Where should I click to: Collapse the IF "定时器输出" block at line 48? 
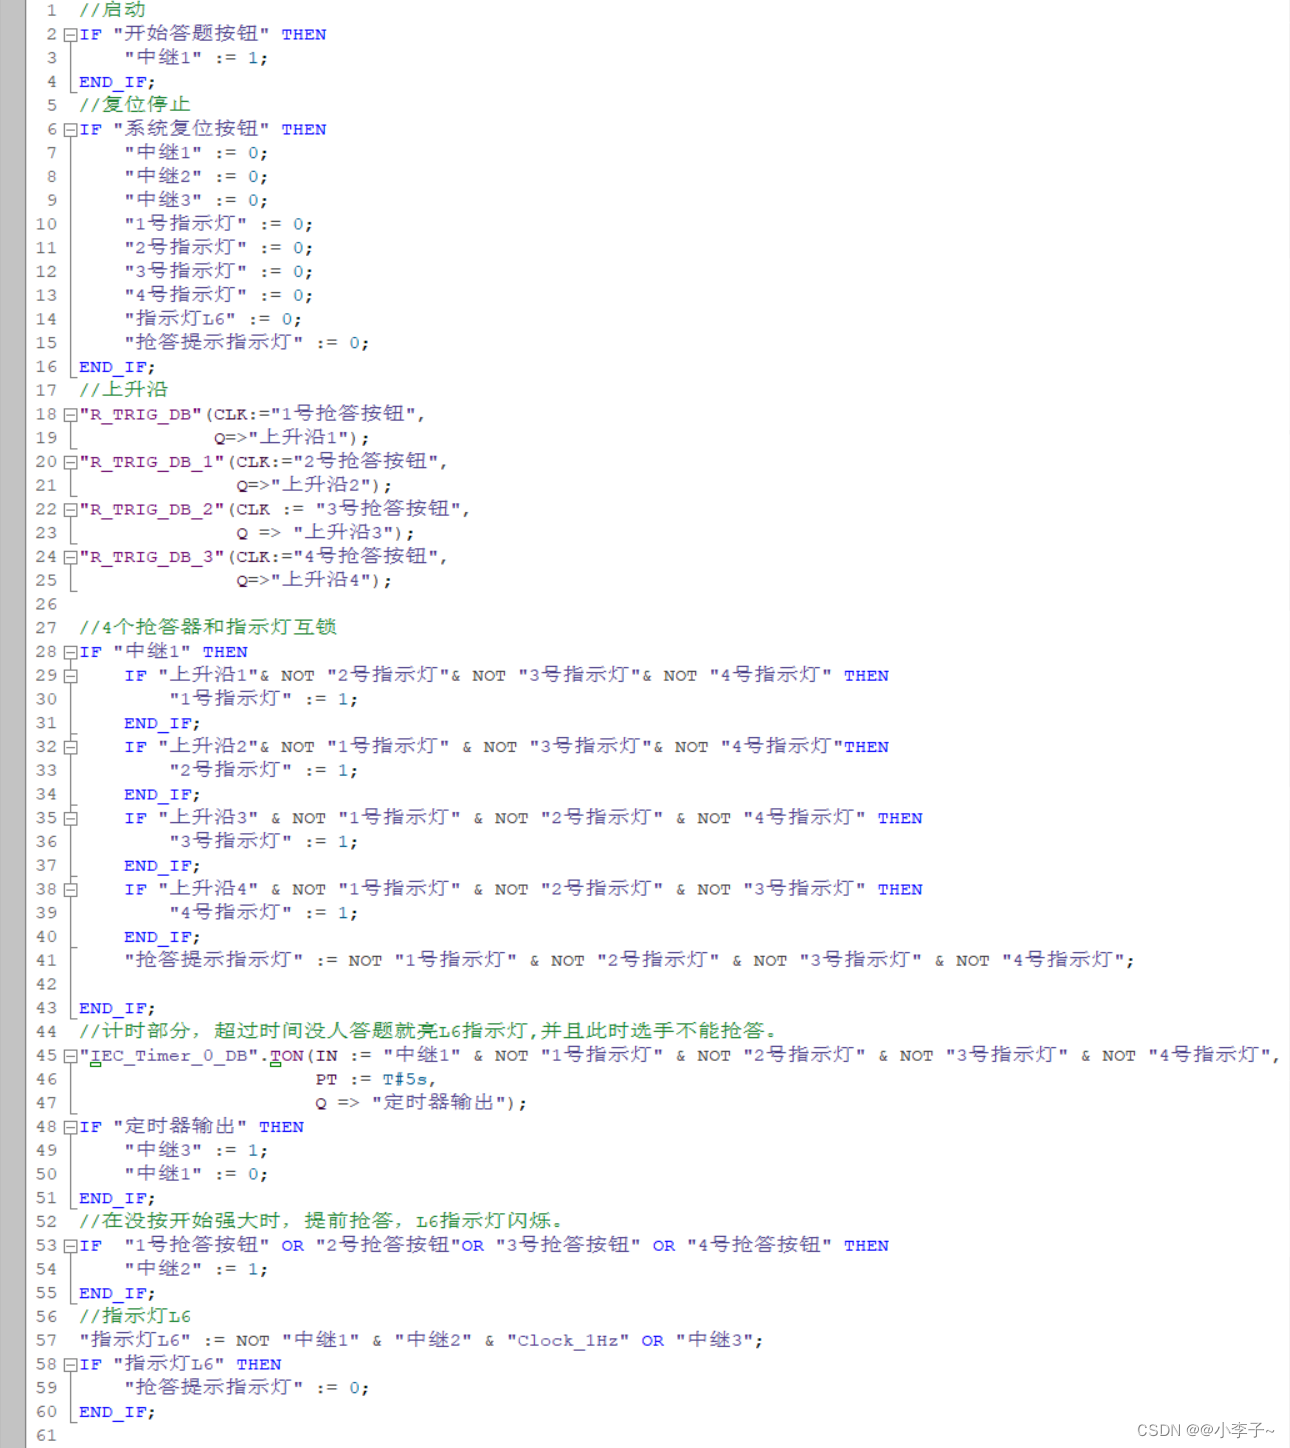pyautogui.click(x=70, y=1127)
